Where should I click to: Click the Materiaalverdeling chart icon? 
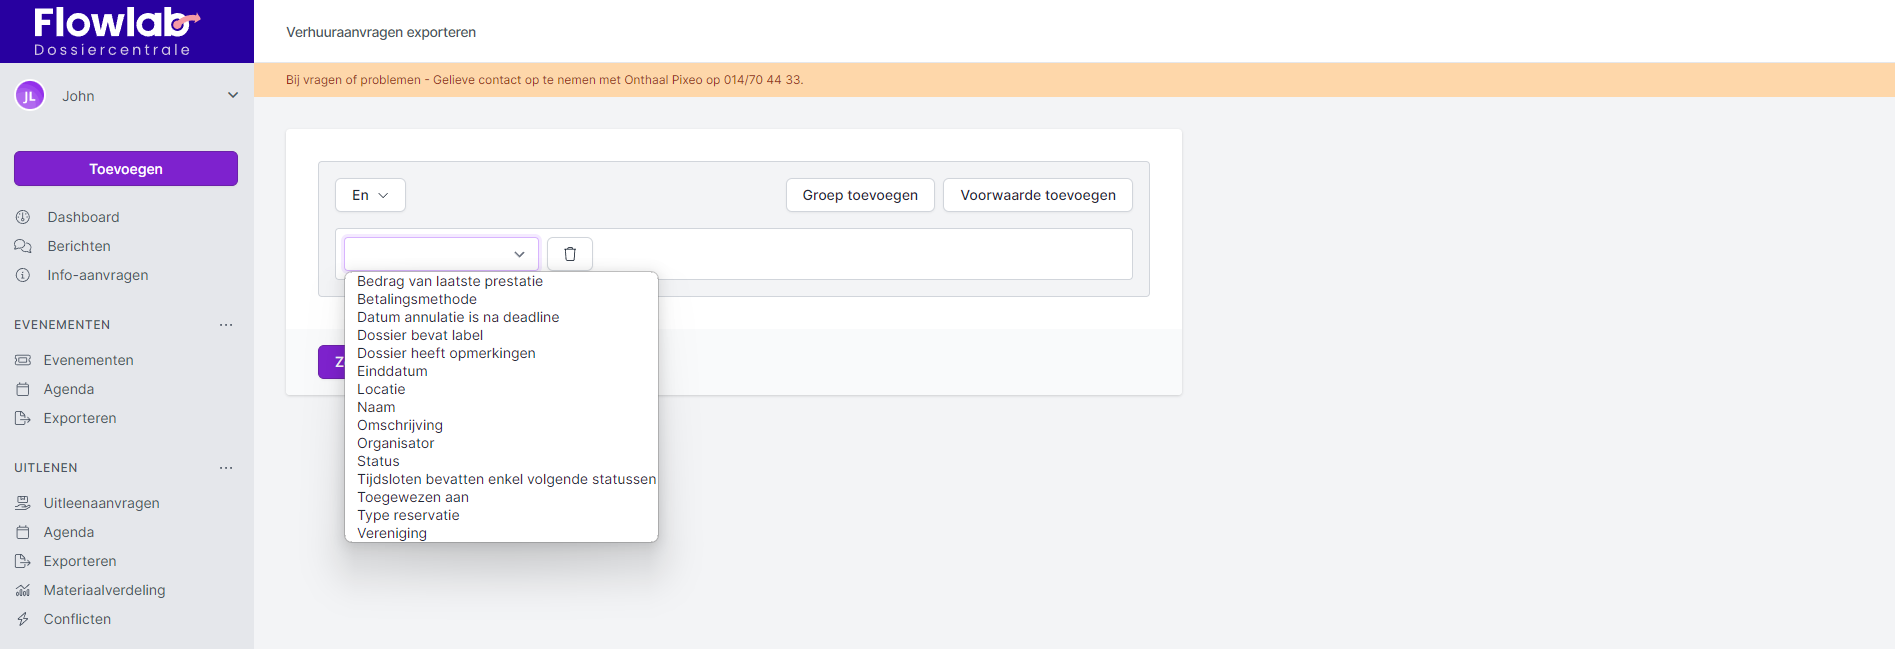click(23, 590)
